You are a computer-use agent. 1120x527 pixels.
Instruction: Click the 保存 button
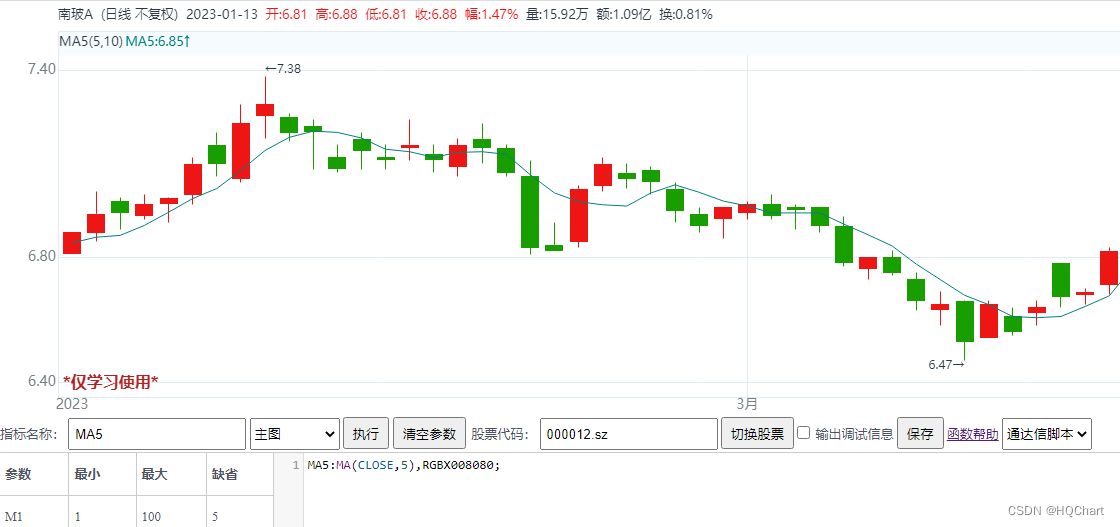pos(920,433)
